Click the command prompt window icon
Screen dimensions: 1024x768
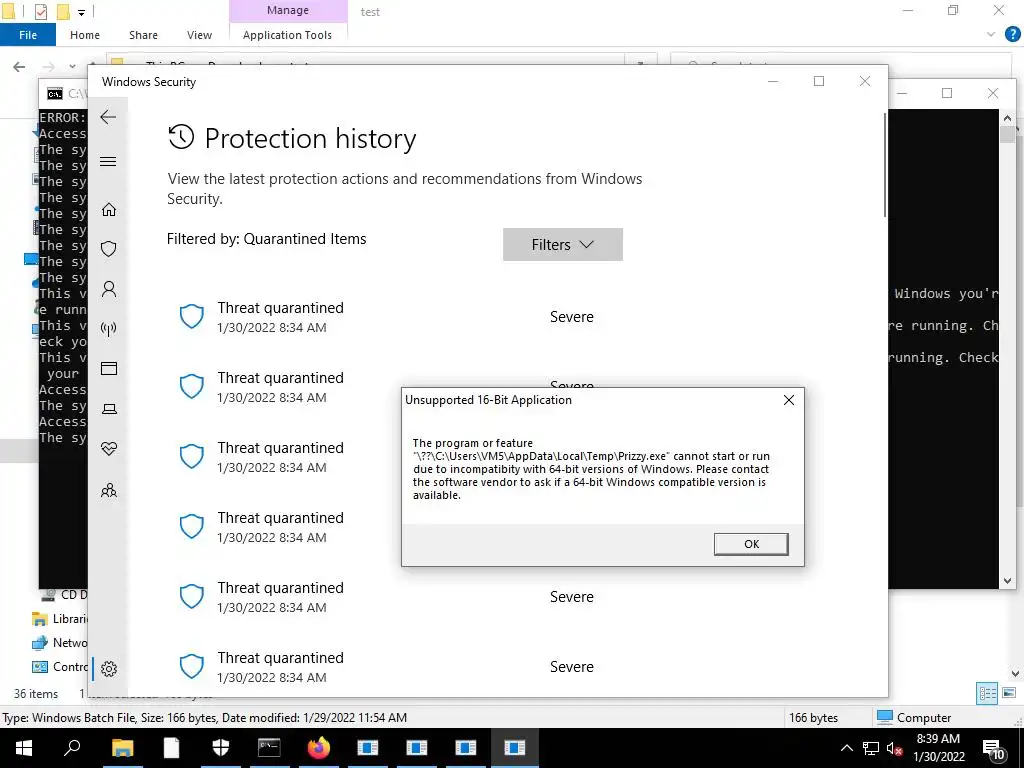point(55,94)
